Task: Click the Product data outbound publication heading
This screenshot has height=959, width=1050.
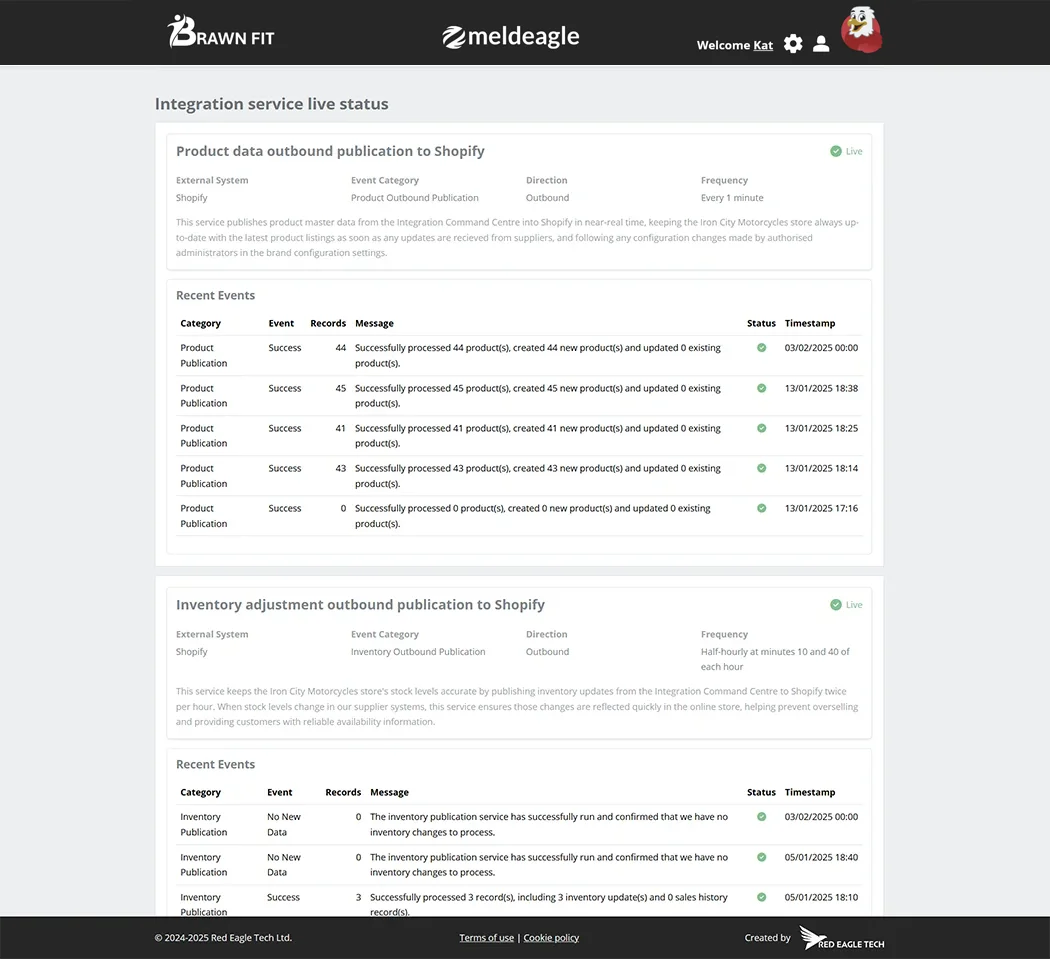Action: pos(330,151)
